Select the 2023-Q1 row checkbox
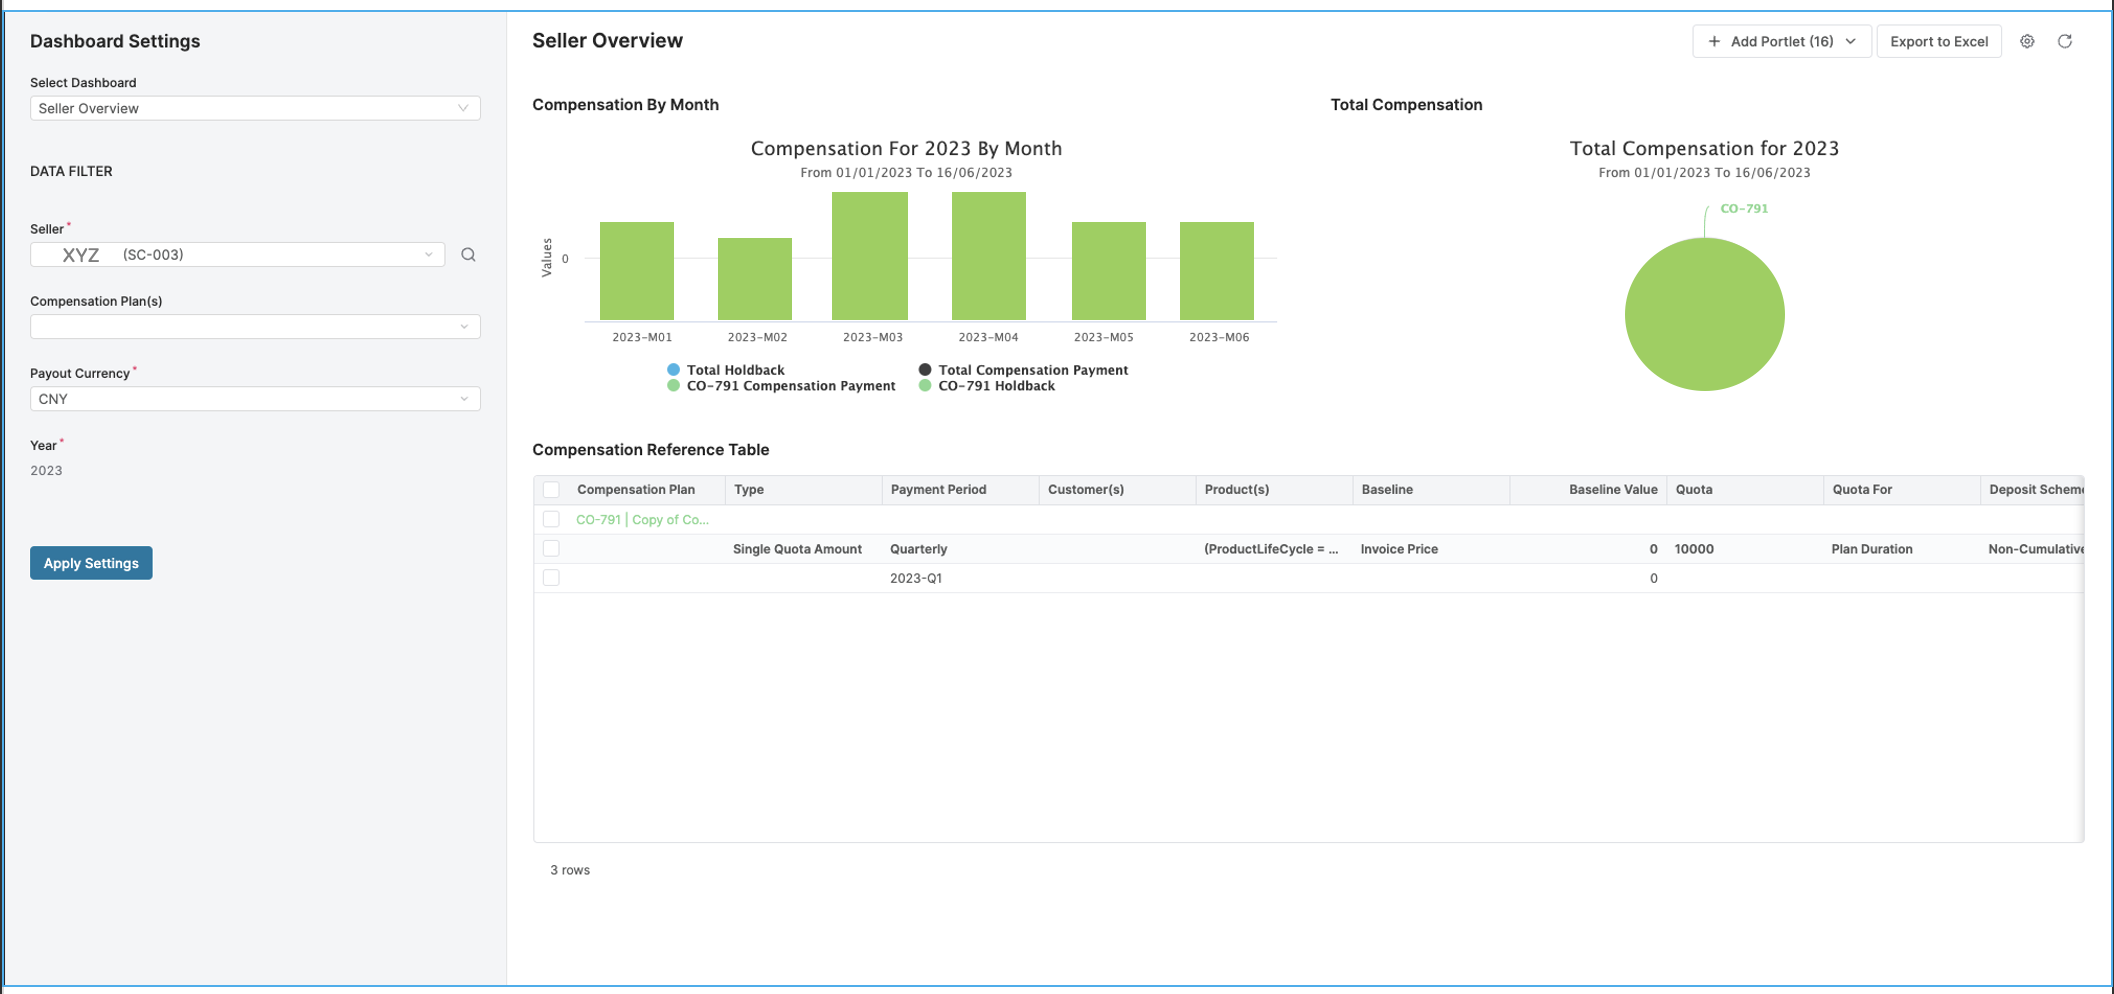 coord(551,578)
